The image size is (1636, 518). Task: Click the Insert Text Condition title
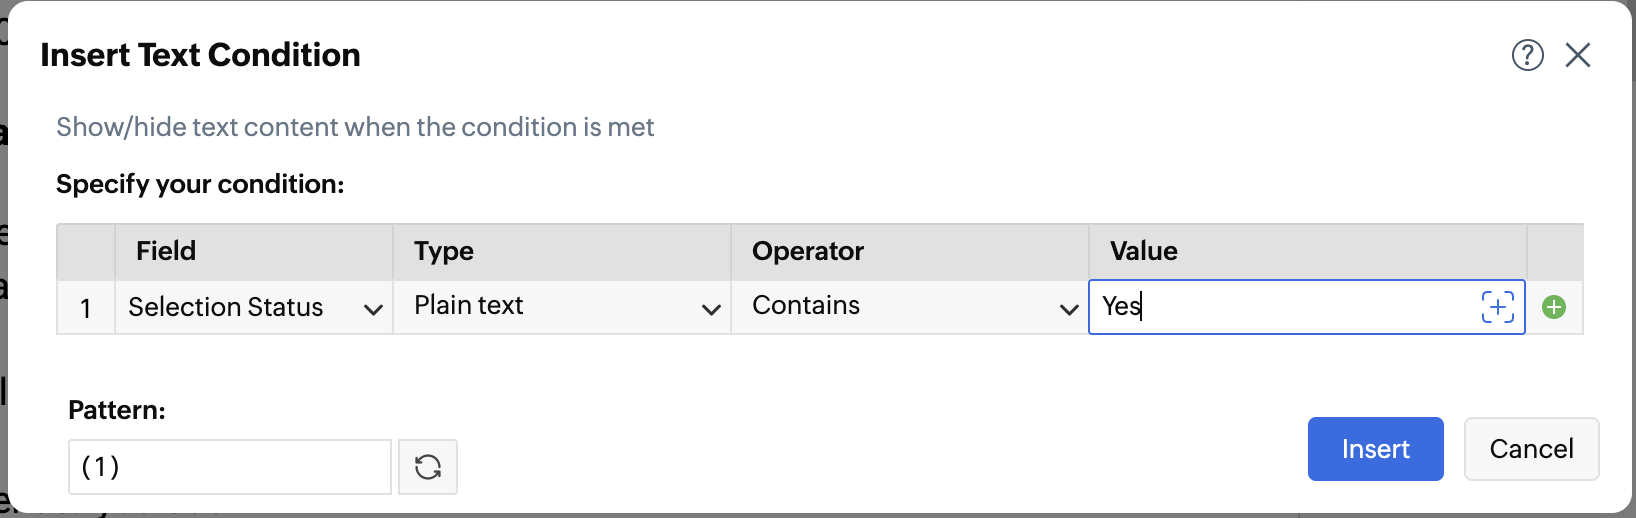[x=200, y=55]
